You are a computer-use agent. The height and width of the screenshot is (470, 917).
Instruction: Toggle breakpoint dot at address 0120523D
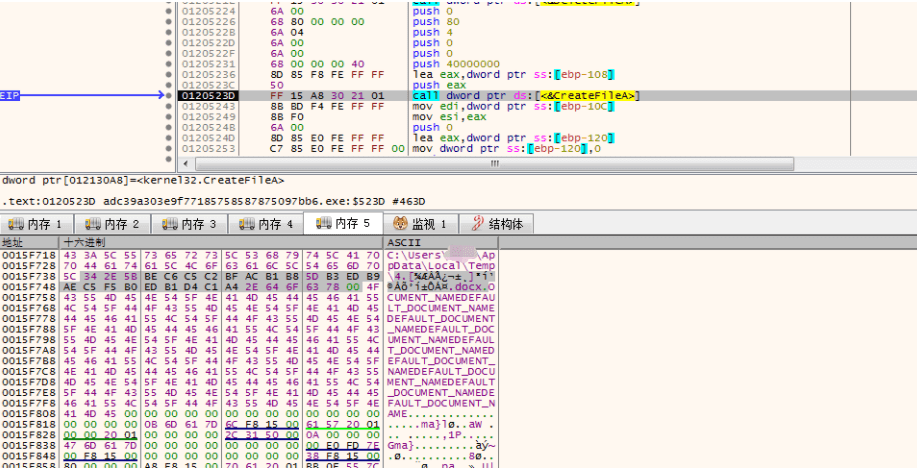[169, 95]
